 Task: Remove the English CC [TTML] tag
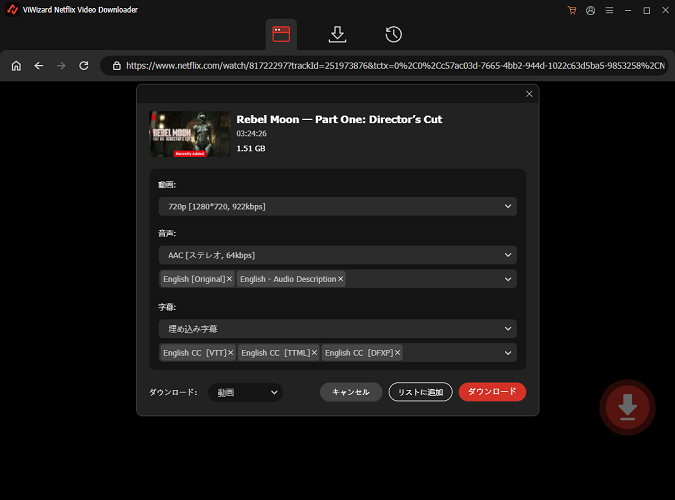314,353
